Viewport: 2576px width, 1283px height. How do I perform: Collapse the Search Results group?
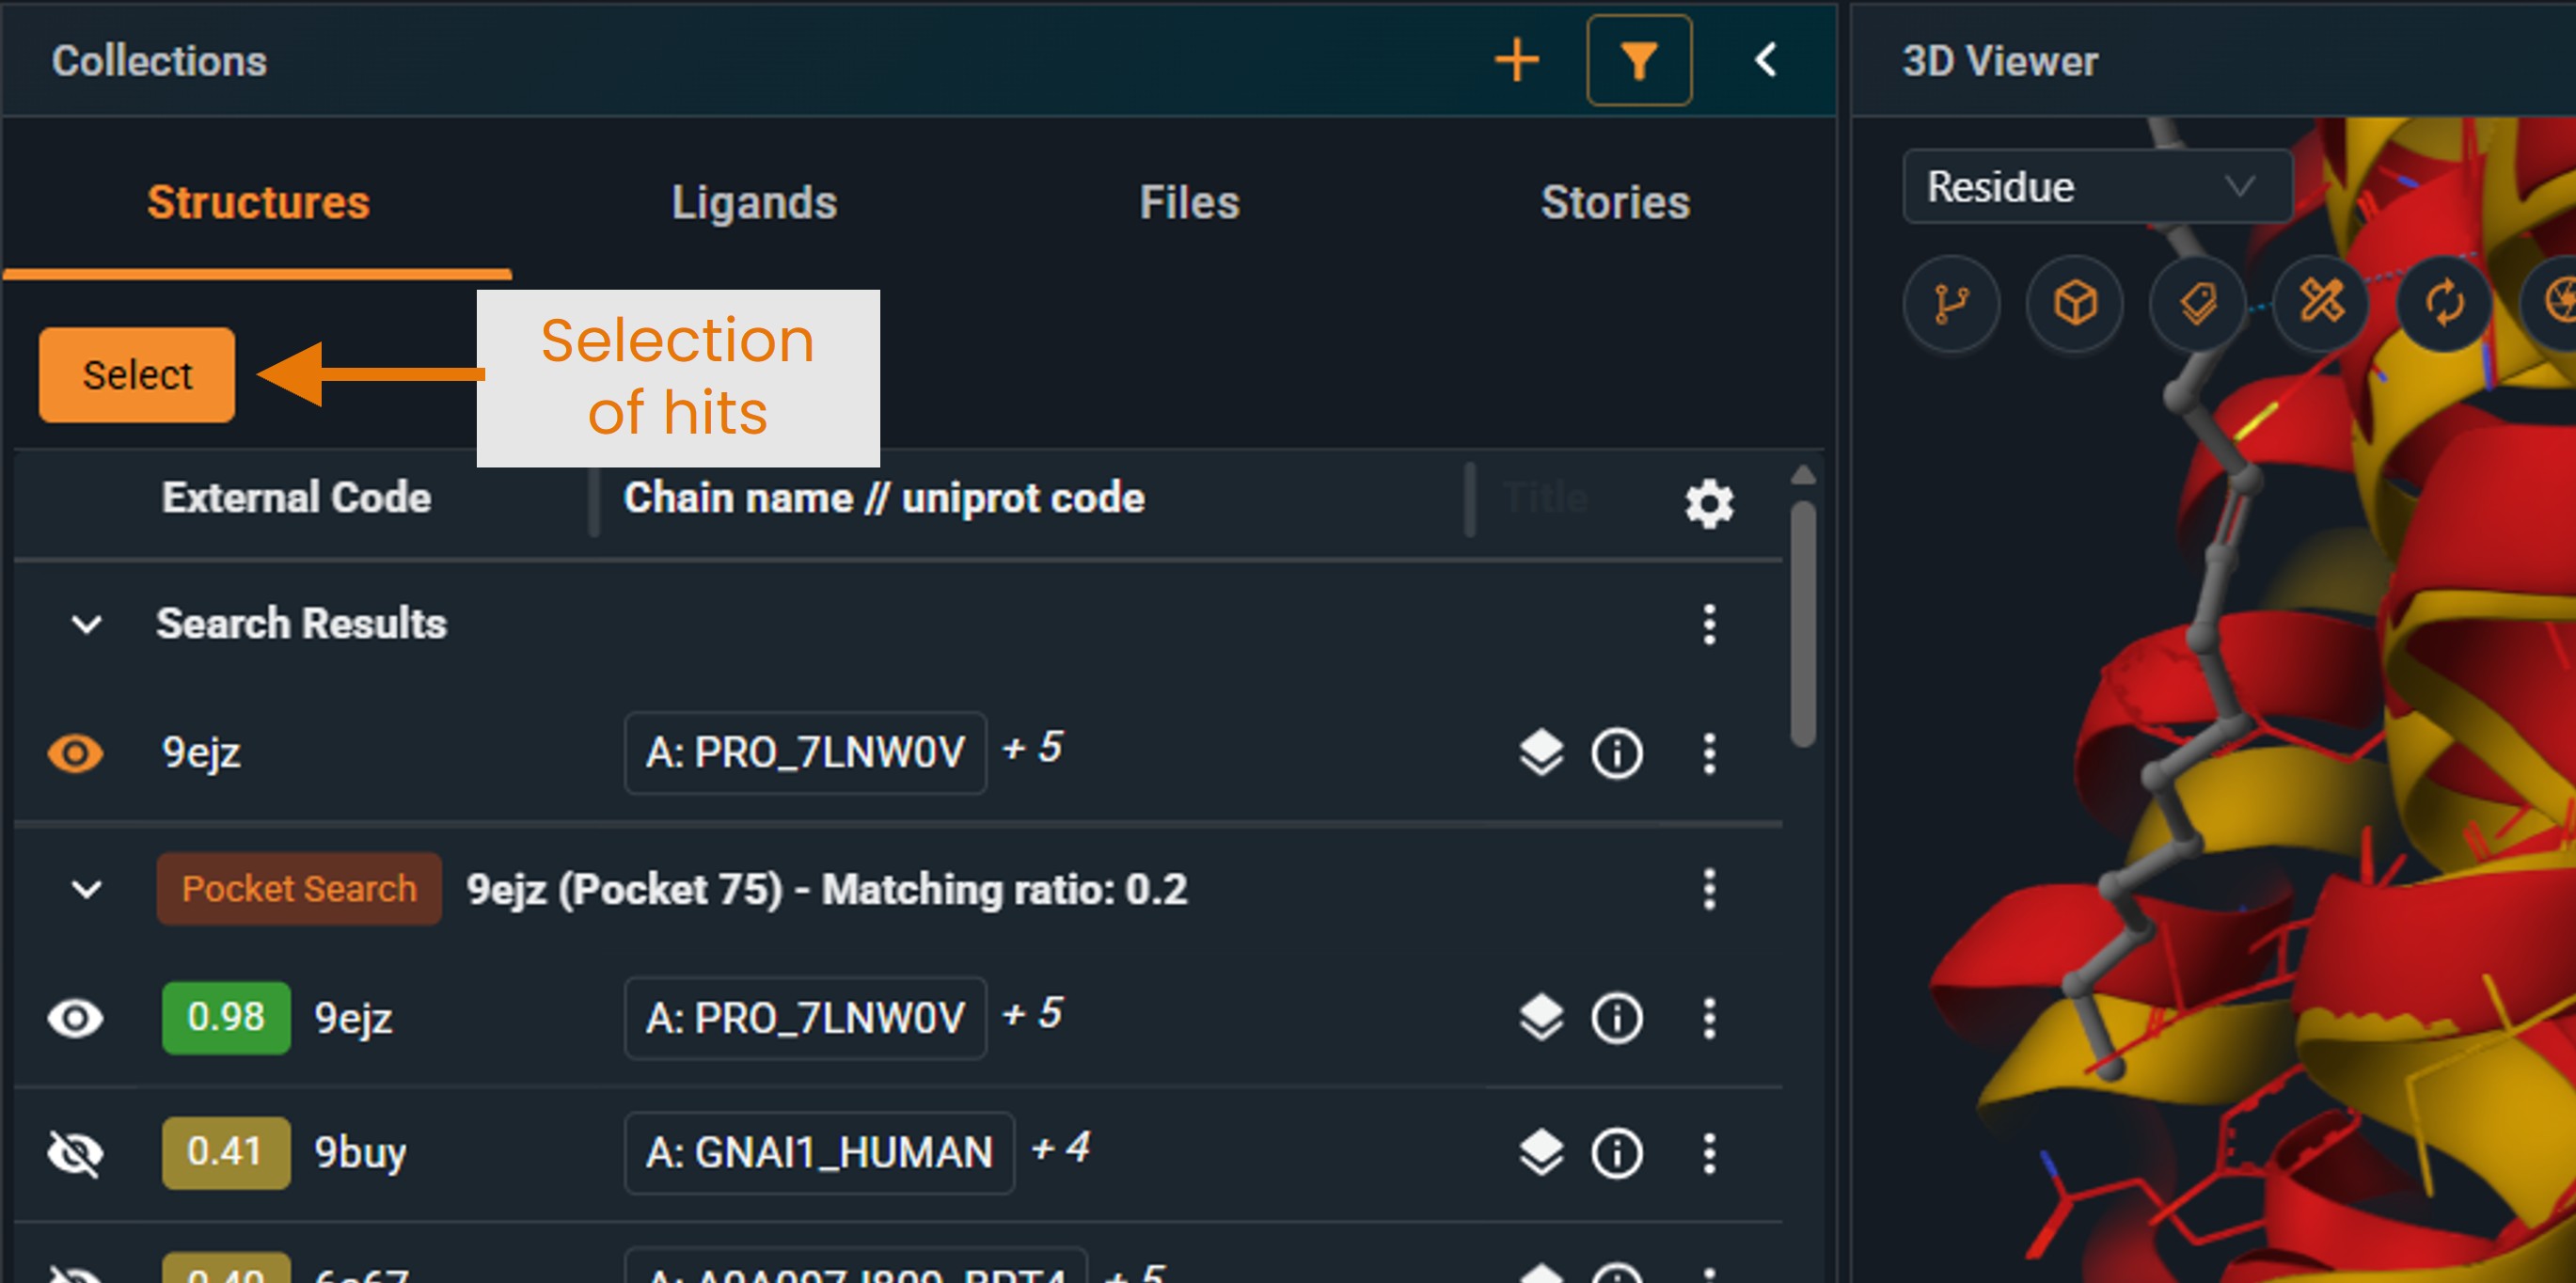[x=85, y=623]
